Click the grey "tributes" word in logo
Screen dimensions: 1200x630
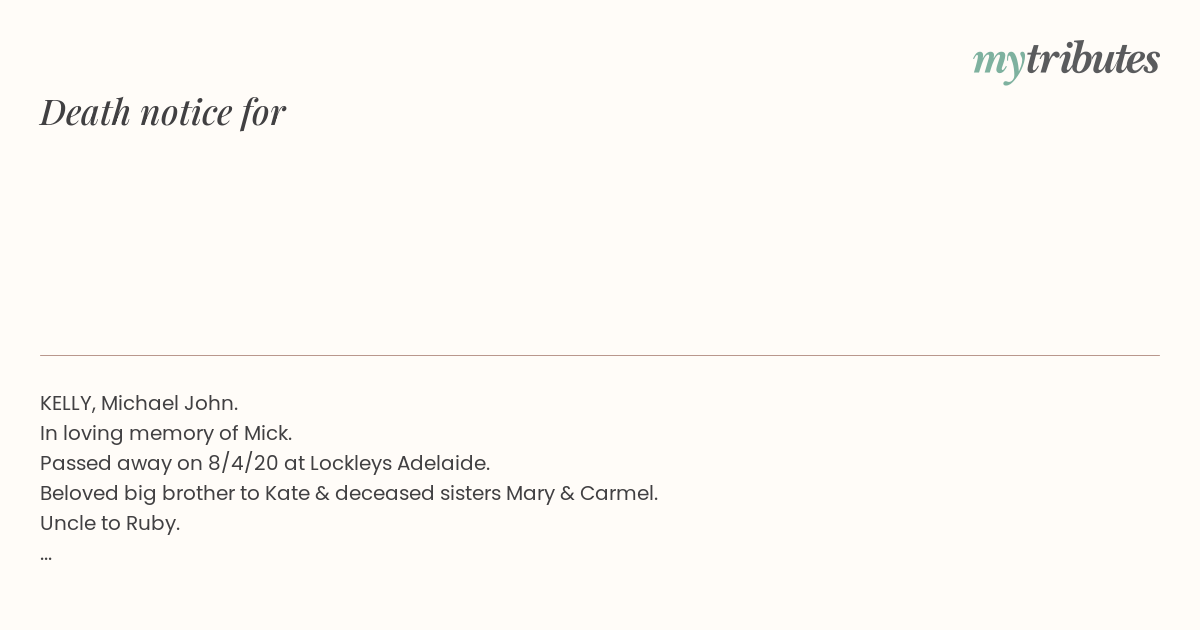tap(1093, 58)
